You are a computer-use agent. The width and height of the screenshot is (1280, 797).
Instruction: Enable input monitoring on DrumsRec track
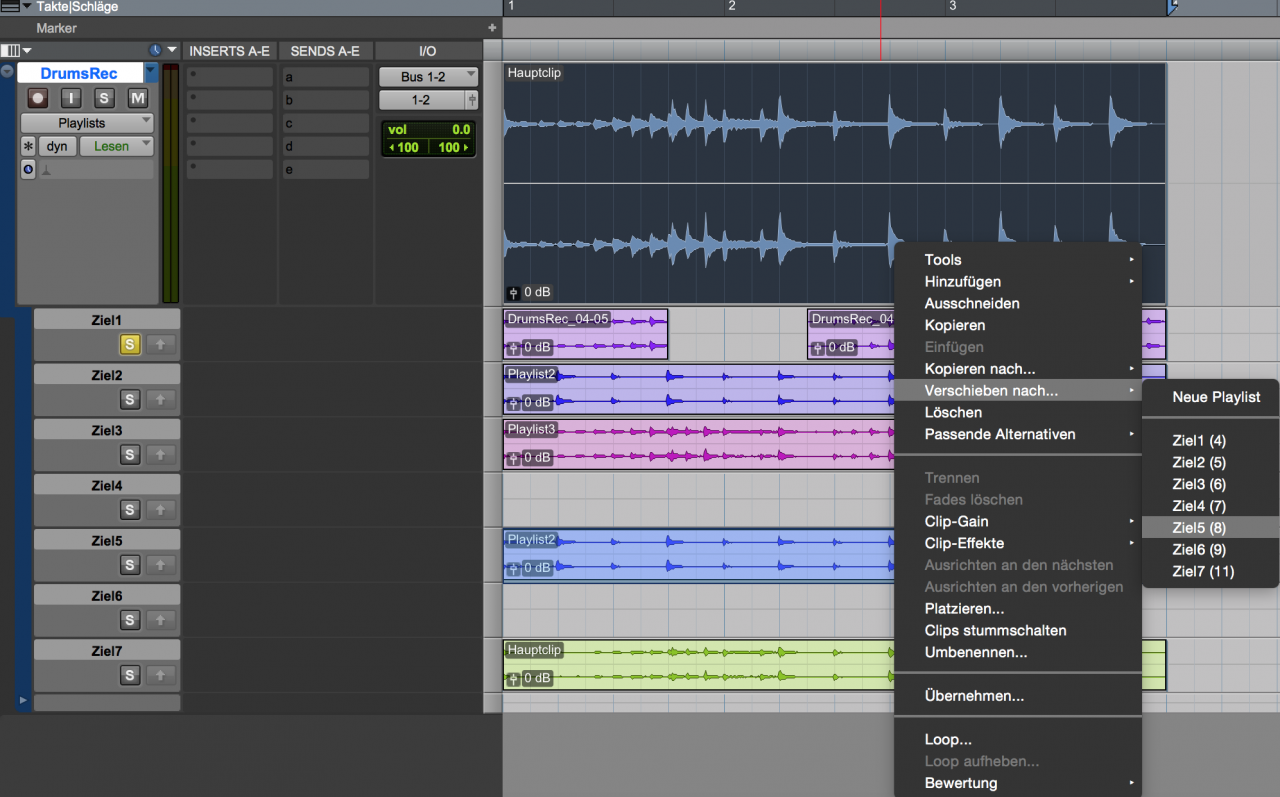tap(71, 98)
